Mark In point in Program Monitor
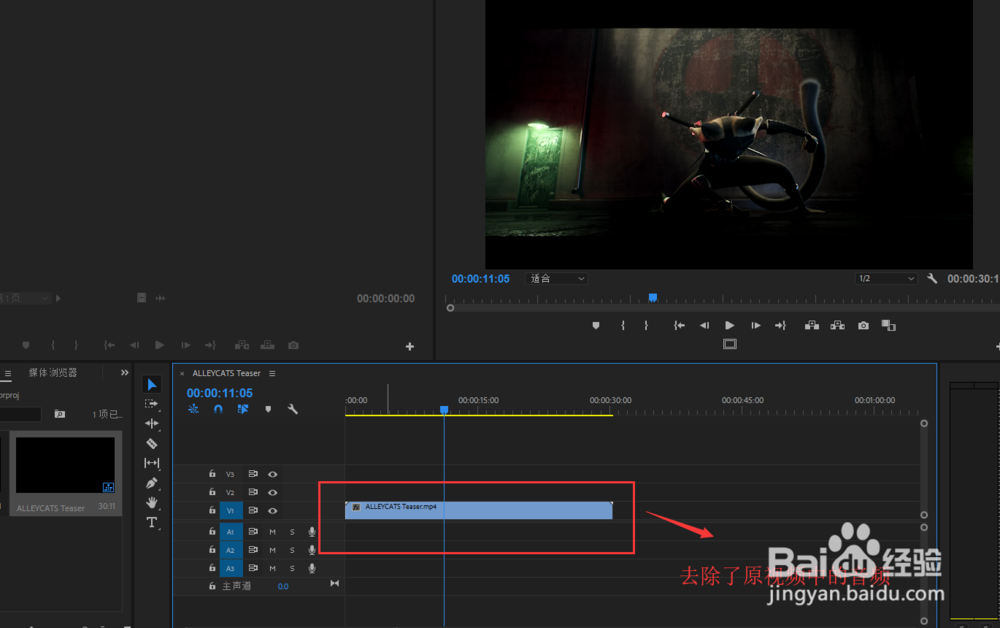The image size is (1000, 628). pos(622,326)
